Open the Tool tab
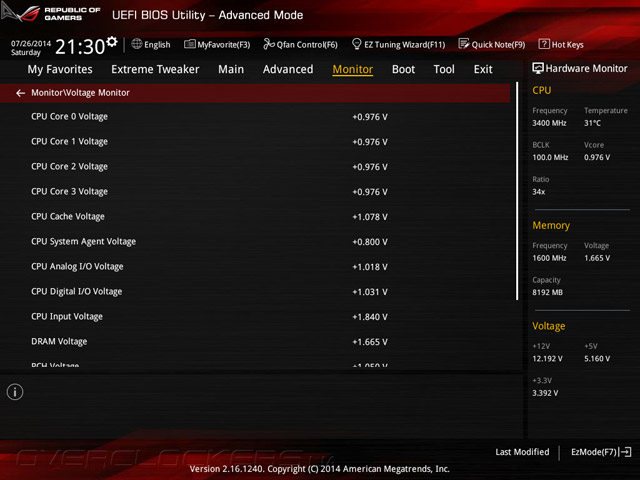The width and height of the screenshot is (640, 480). click(444, 69)
